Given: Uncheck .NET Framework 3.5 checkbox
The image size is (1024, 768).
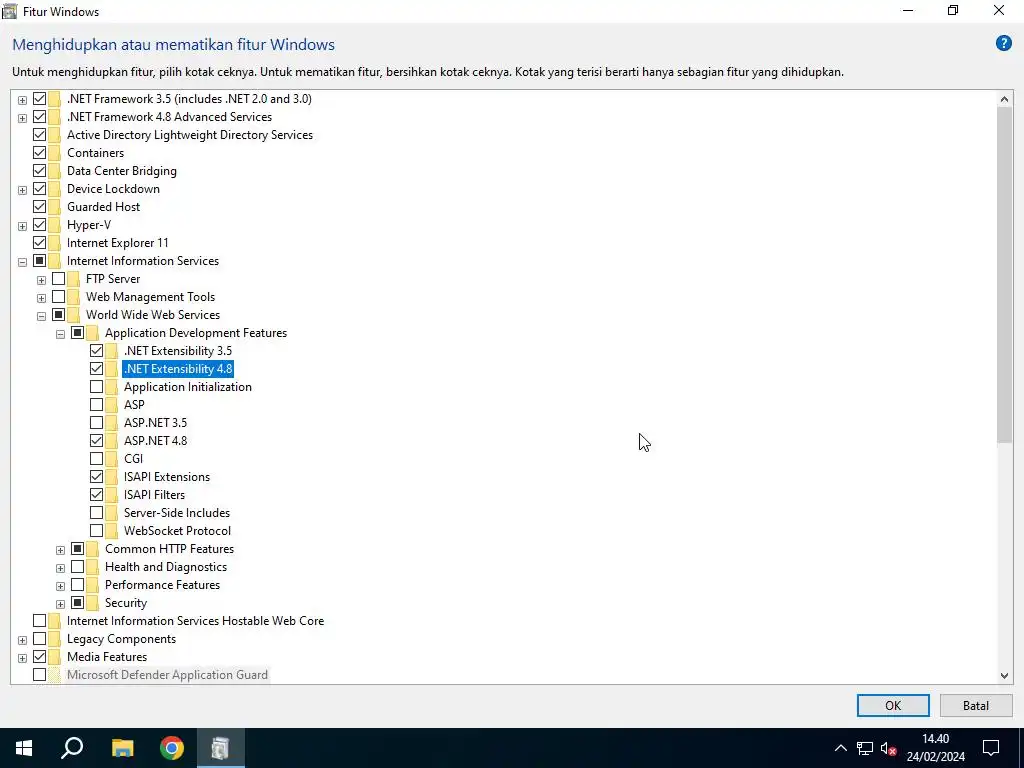Looking at the screenshot, I should 39,99.
